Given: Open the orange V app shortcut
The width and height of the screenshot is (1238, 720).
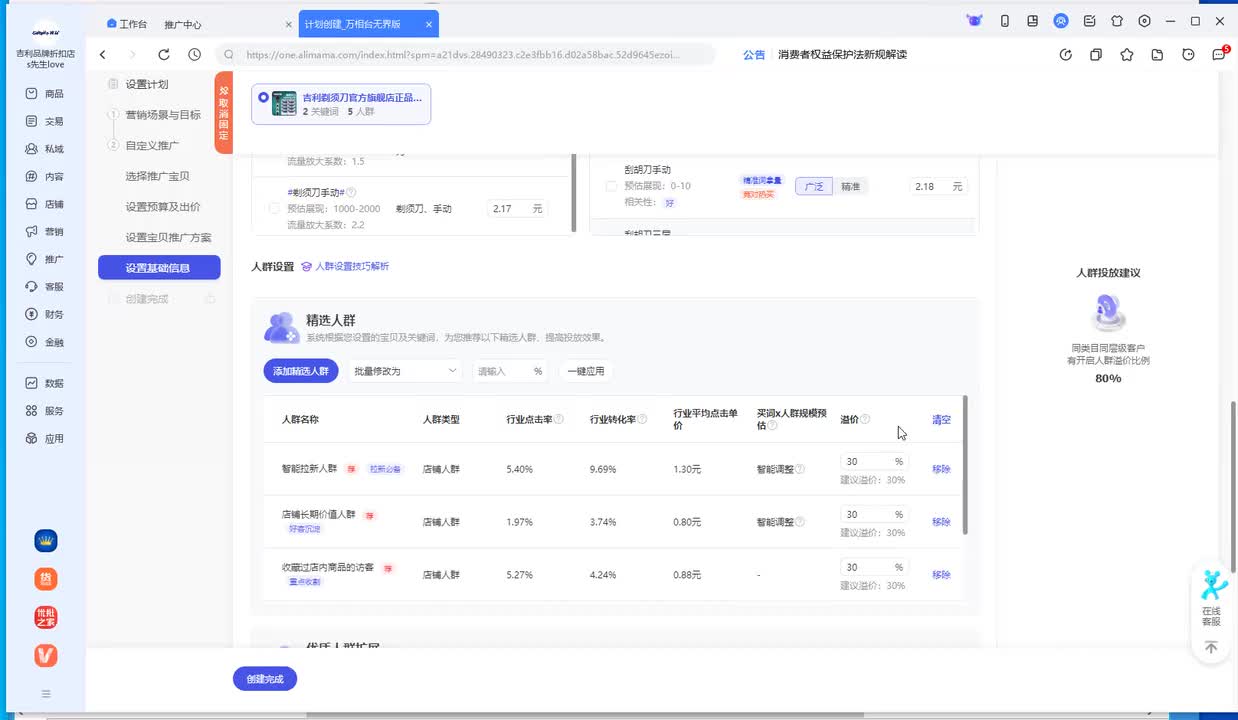Looking at the screenshot, I should point(46,655).
